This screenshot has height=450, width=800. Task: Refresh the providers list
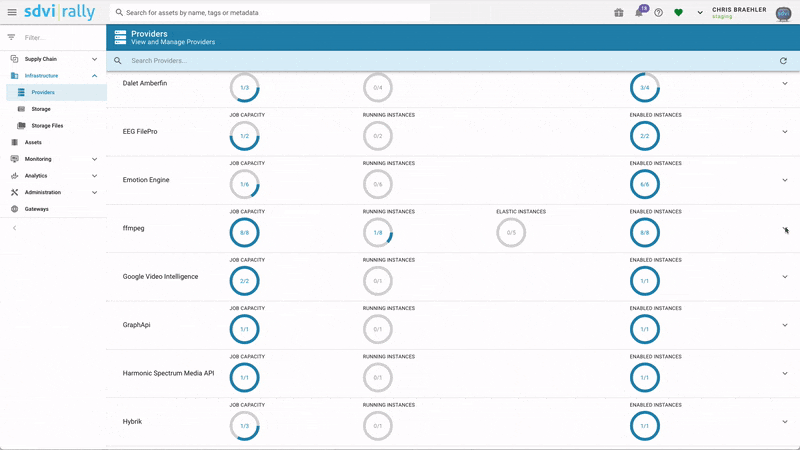click(x=783, y=61)
